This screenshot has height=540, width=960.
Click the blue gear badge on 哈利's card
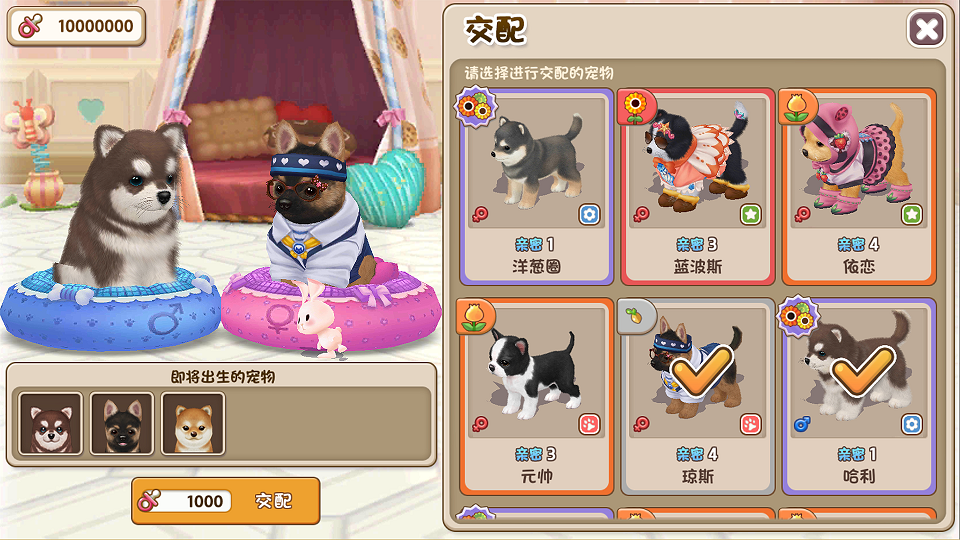click(x=912, y=424)
